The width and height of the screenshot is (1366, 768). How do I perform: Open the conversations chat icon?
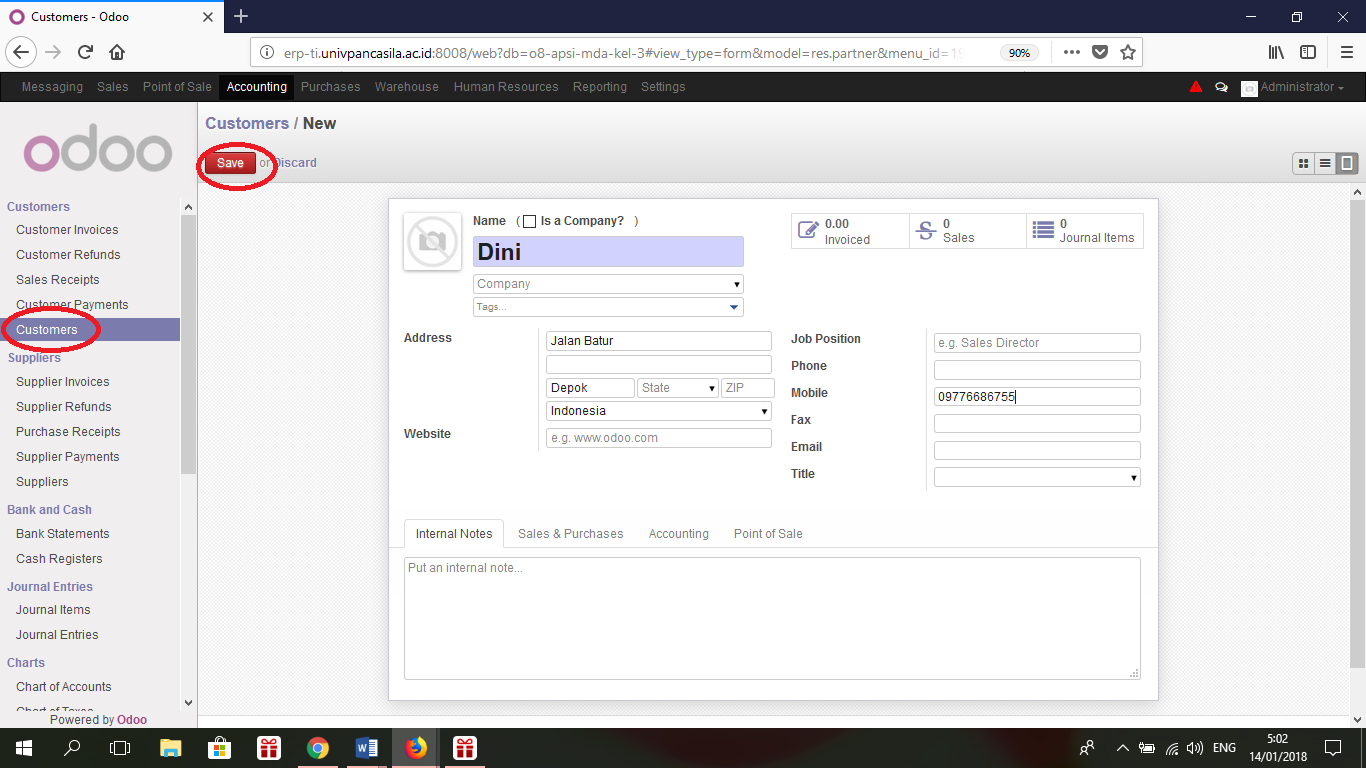point(1221,87)
